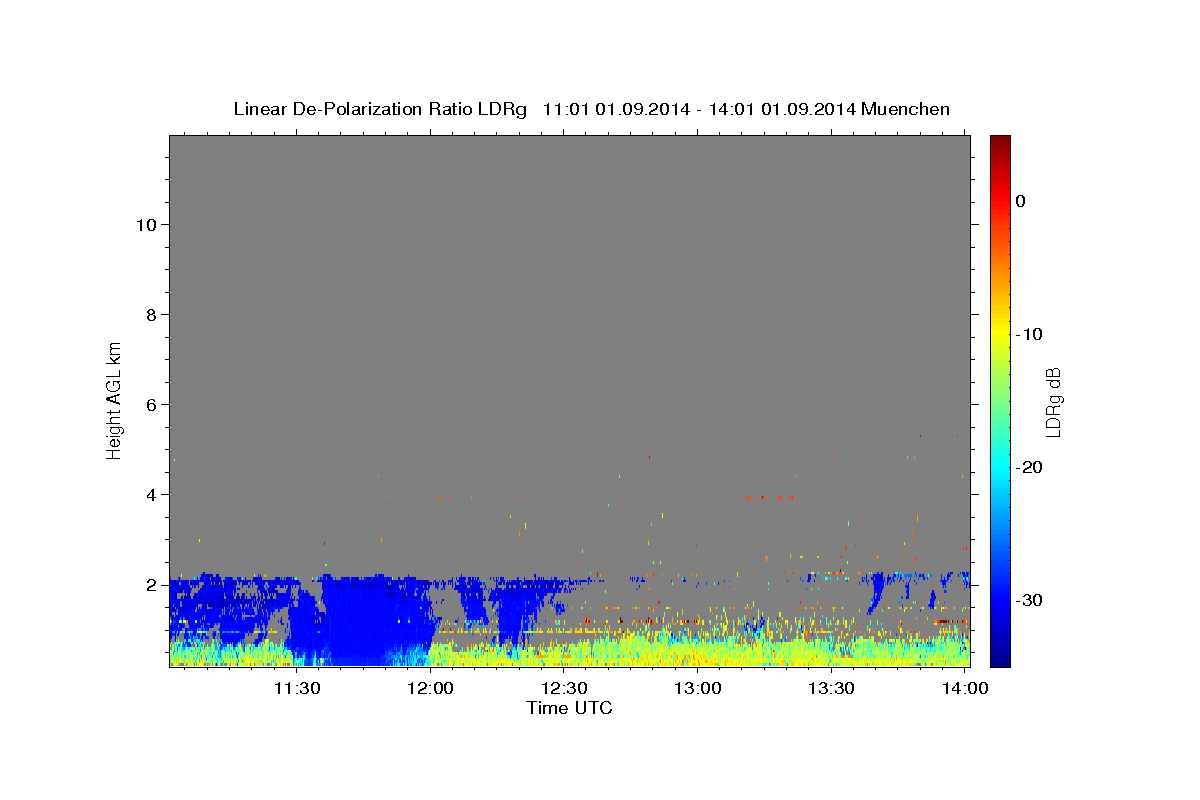The image size is (1200, 800).
Task: Click the colorbar label '-20'
Action: 1029,467
